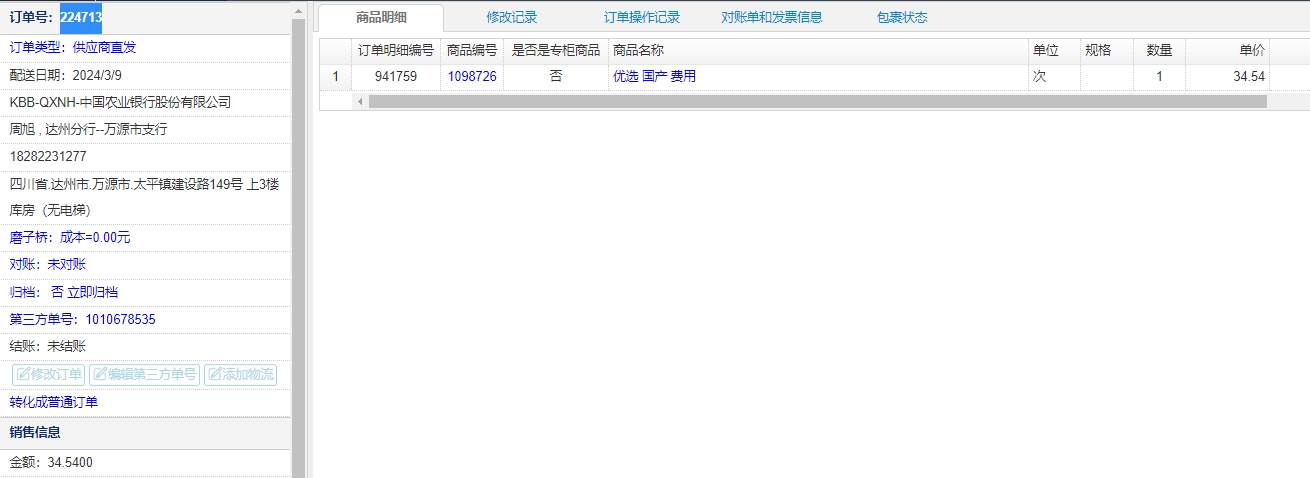1310x478 pixels.
Task: Click product name 优选 国产 费用
Action: [654, 76]
